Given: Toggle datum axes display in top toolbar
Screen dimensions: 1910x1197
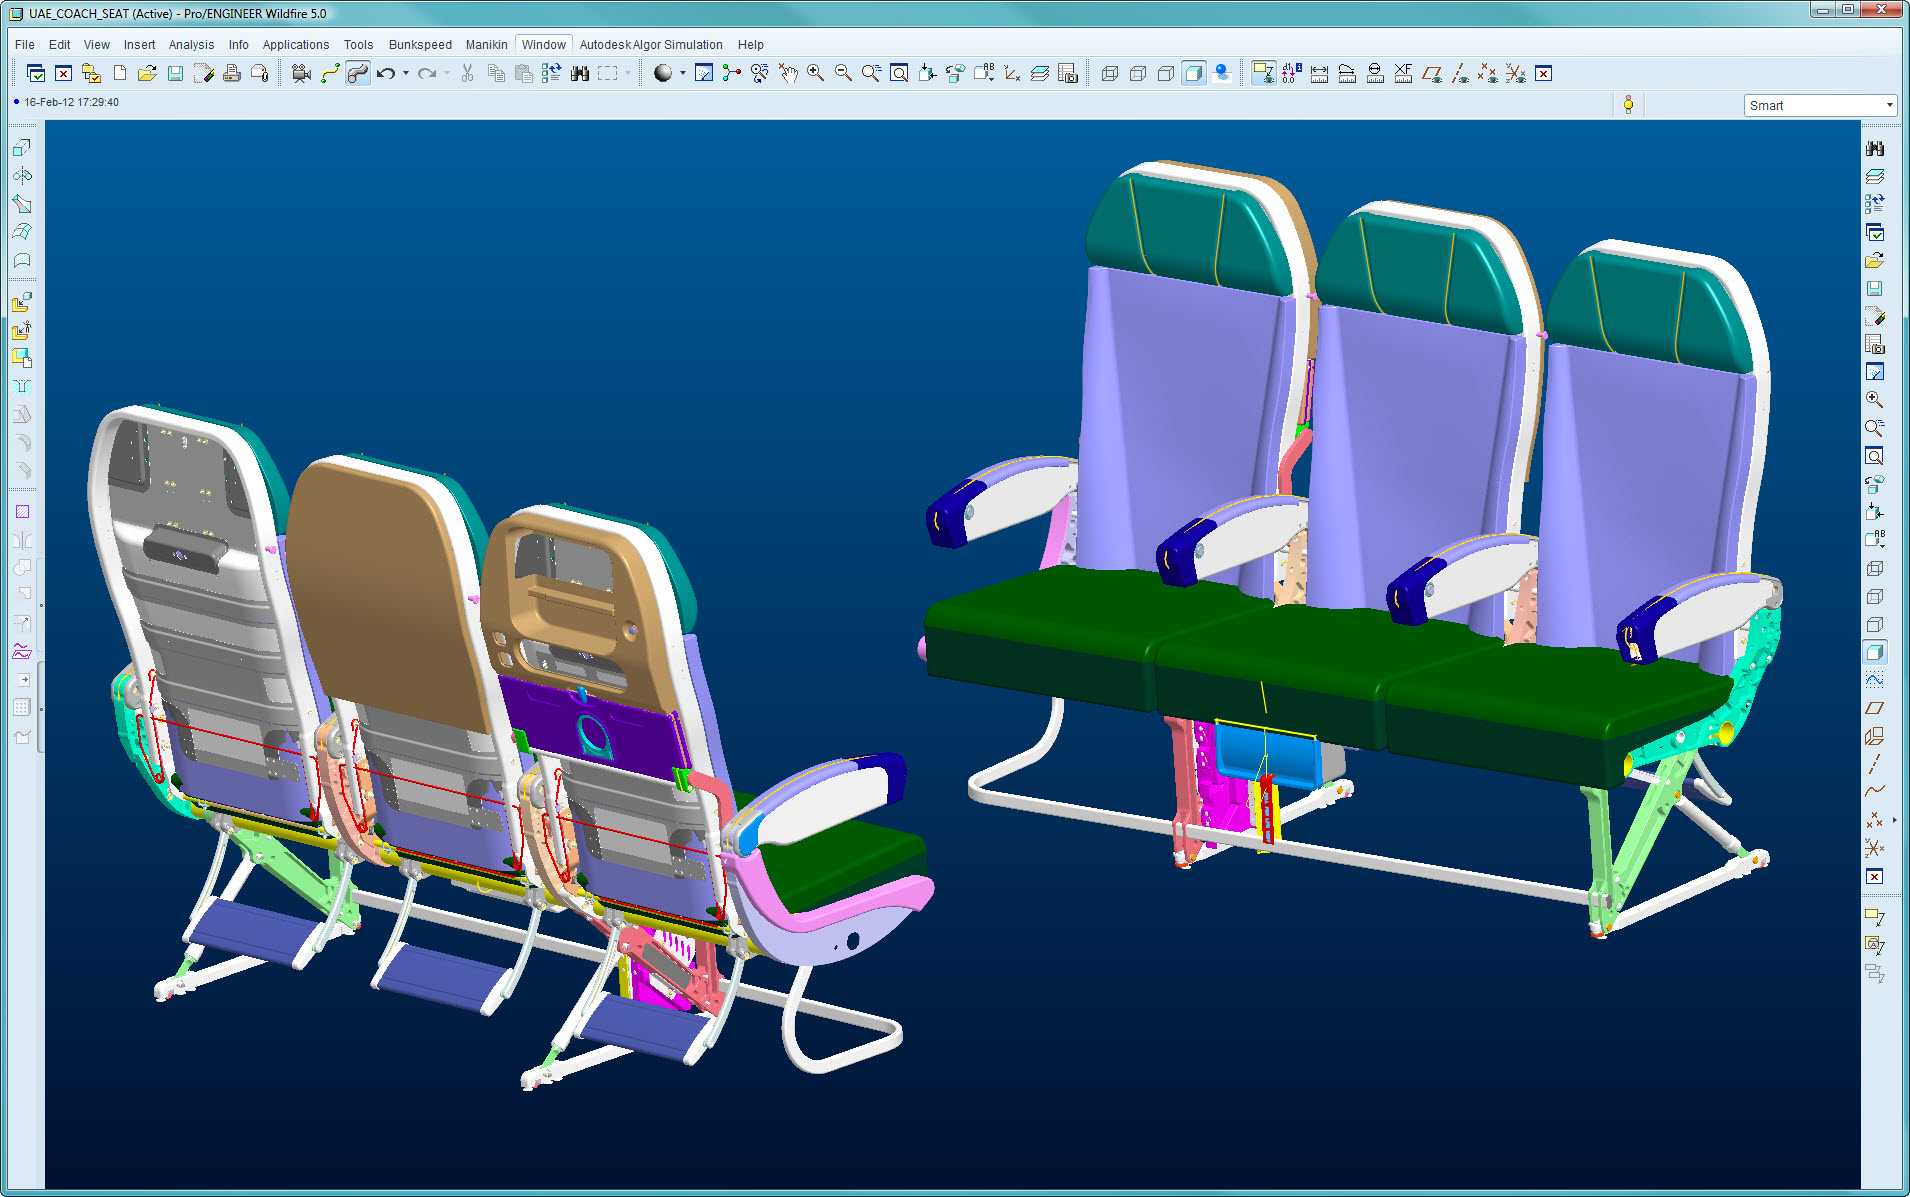Looking at the screenshot, I should [1459, 73].
